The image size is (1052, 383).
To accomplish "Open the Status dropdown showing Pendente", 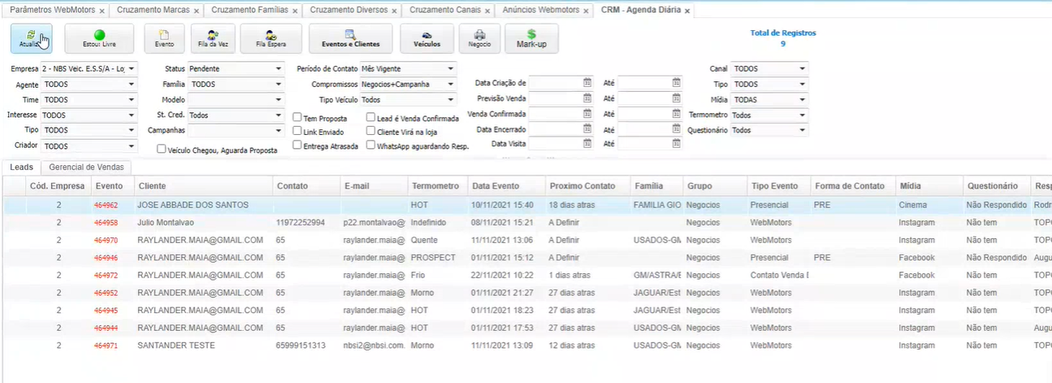I will [x=235, y=68].
